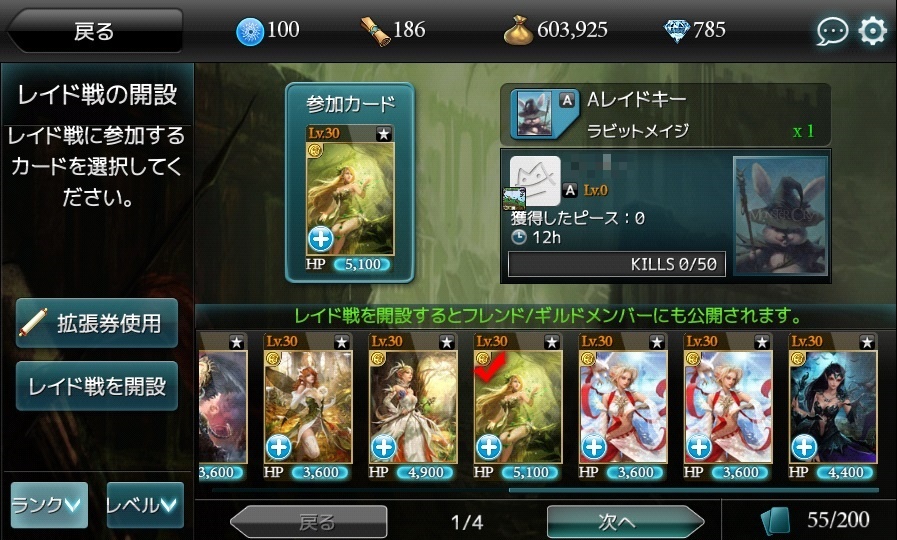This screenshot has height=540, width=897.
Task: Select the dark witch HP 4,400 card
Action: pos(833,407)
